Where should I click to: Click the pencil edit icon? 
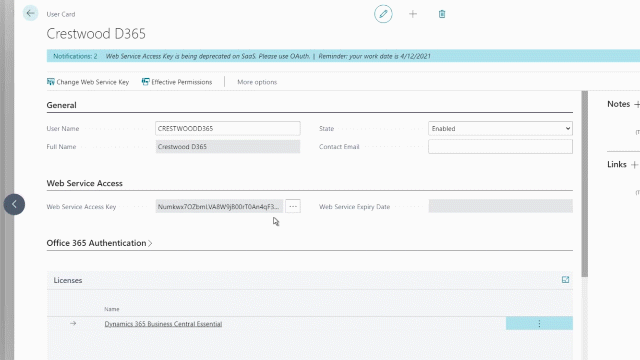[x=383, y=14]
